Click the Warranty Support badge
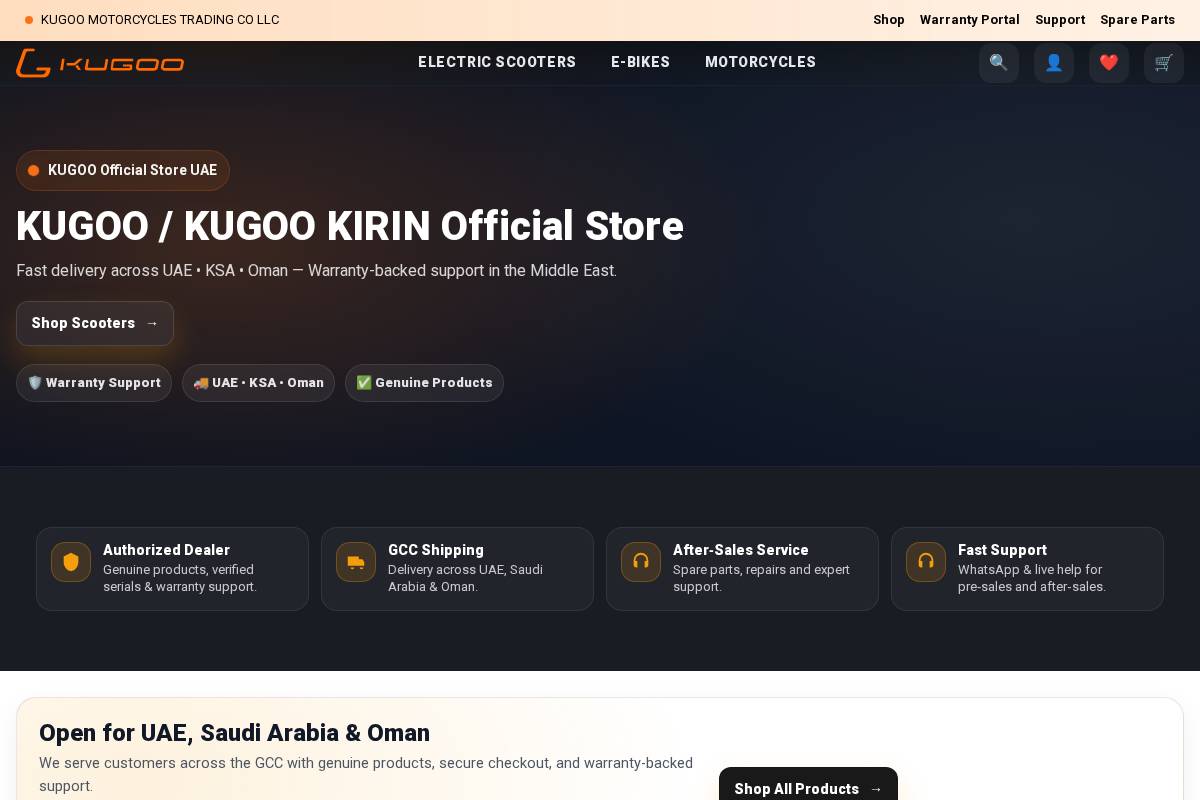Screen dimensions: 1200x800 coord(94,383)
